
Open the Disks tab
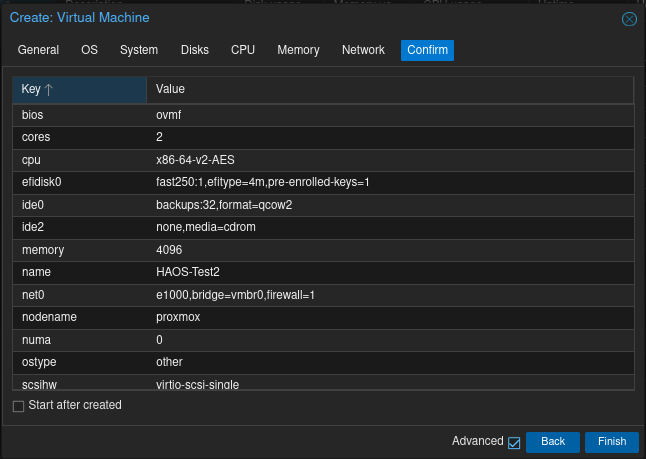pos(195,50)
